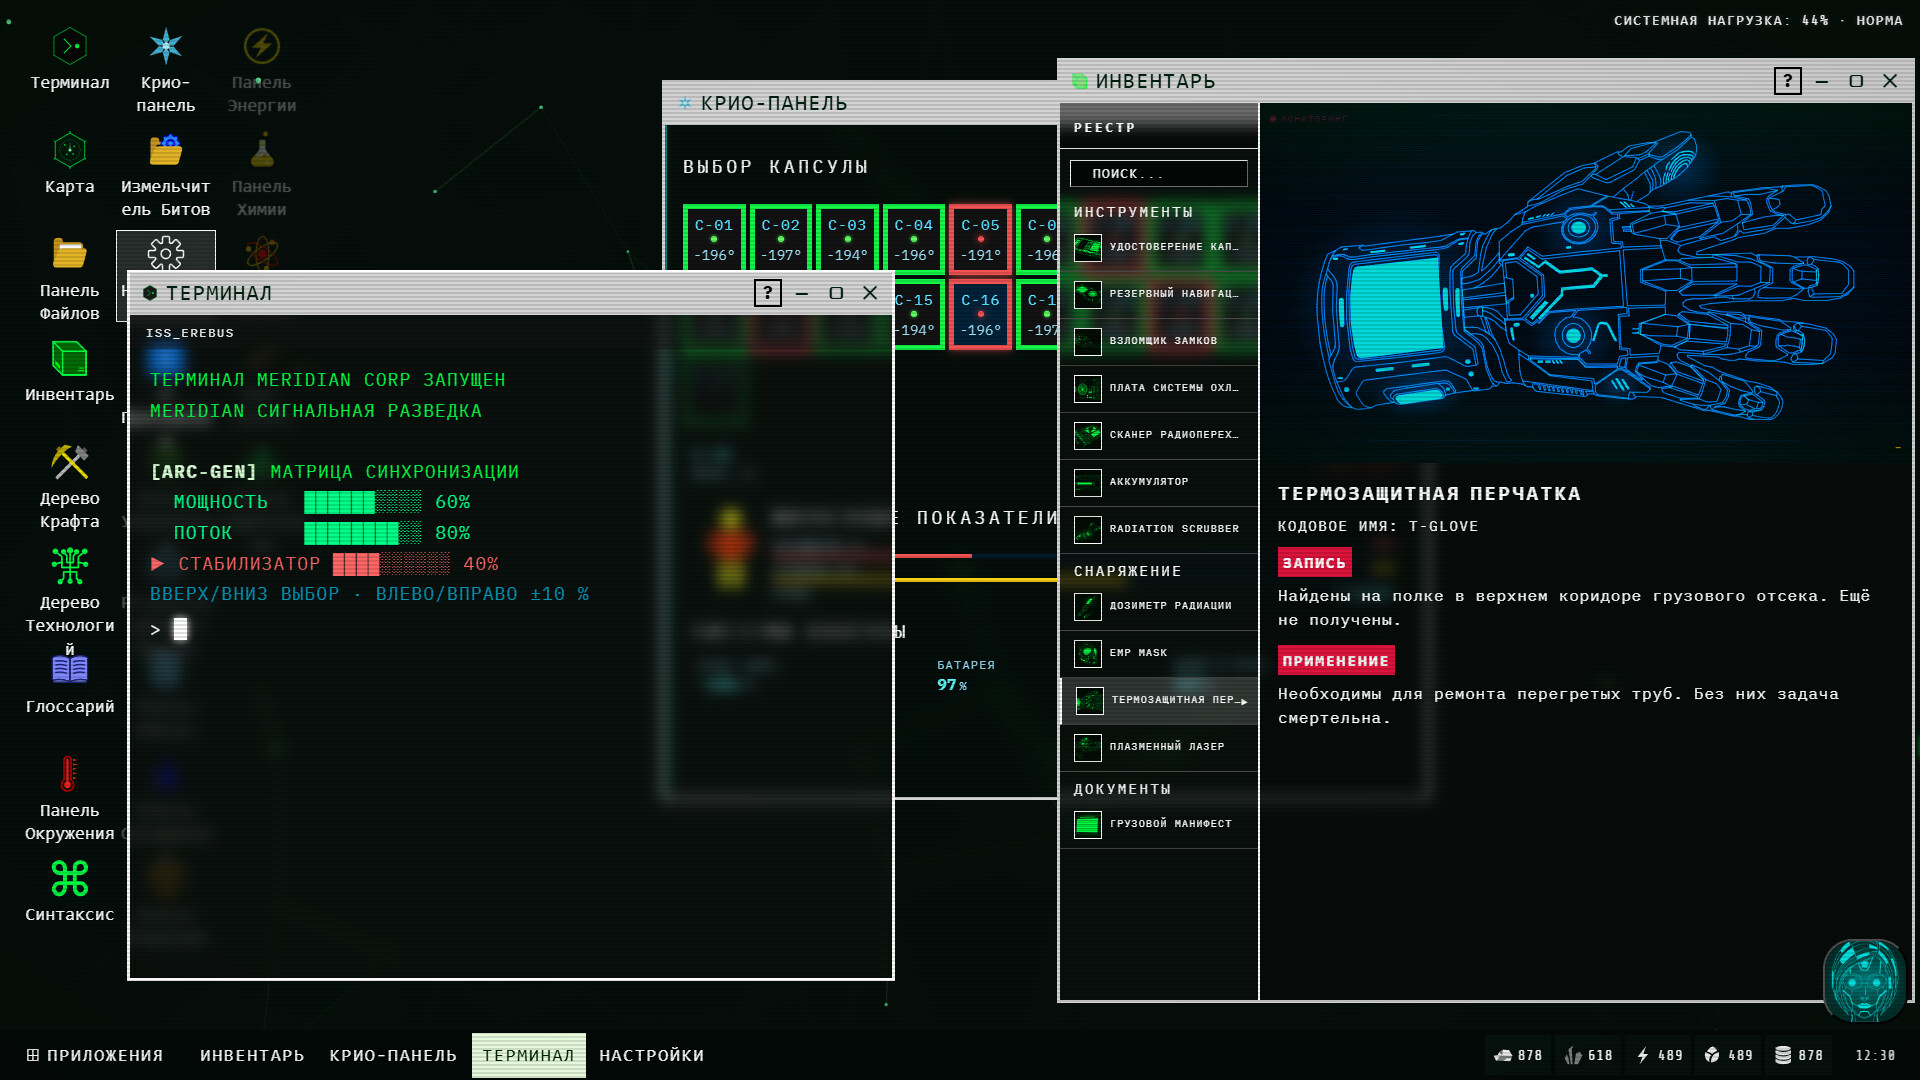The image size is (1920, 1080).
Task: Open the Синтаксис command icon
Action: [69, 892]
